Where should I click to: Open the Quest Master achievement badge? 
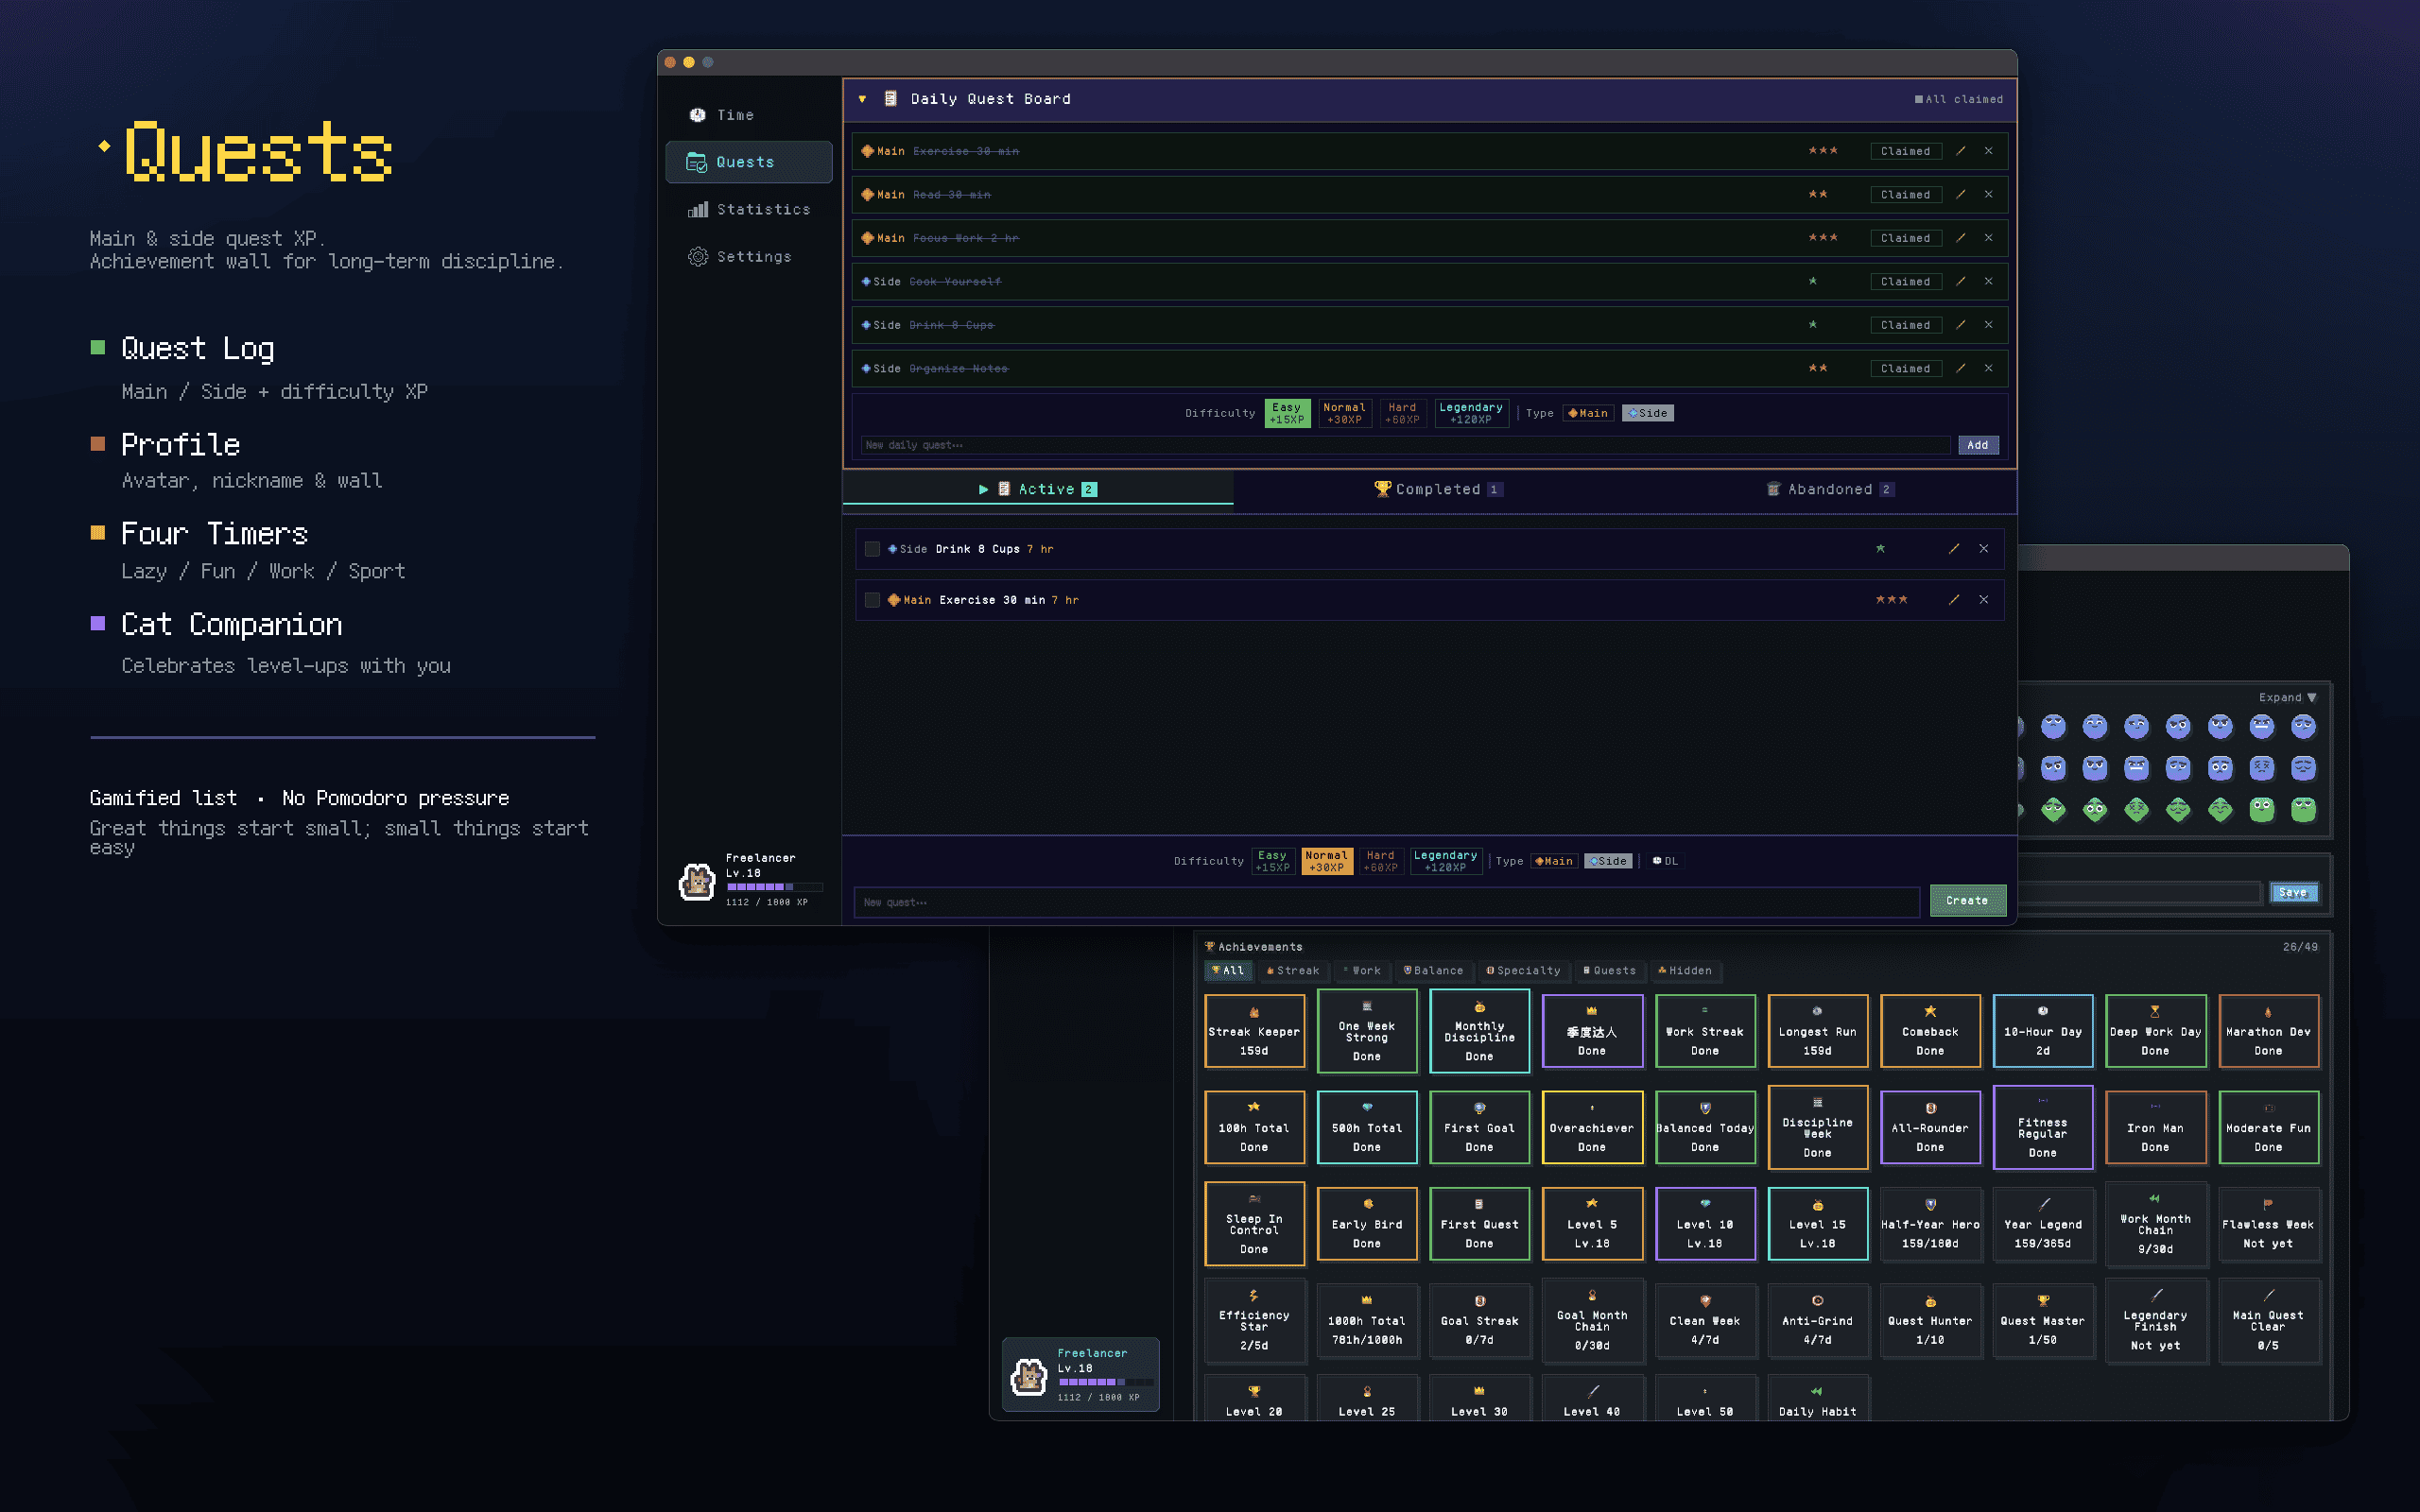(x=2042, y=1321)
